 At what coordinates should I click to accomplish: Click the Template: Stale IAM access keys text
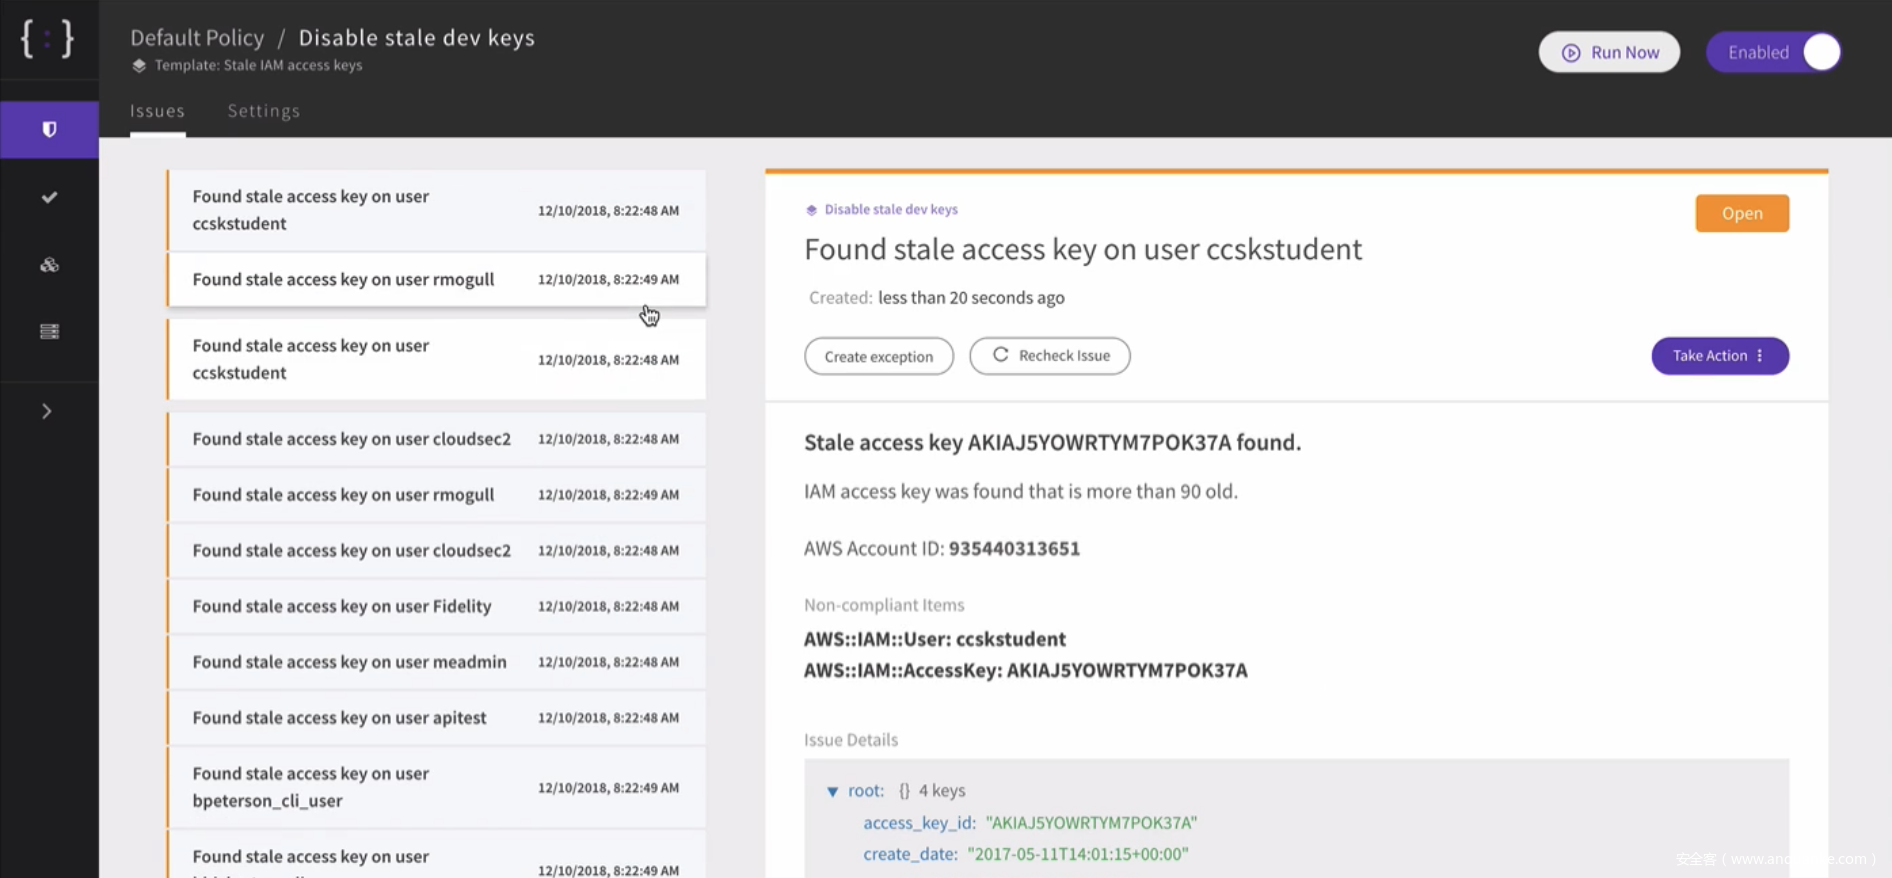tap(258, 66)
